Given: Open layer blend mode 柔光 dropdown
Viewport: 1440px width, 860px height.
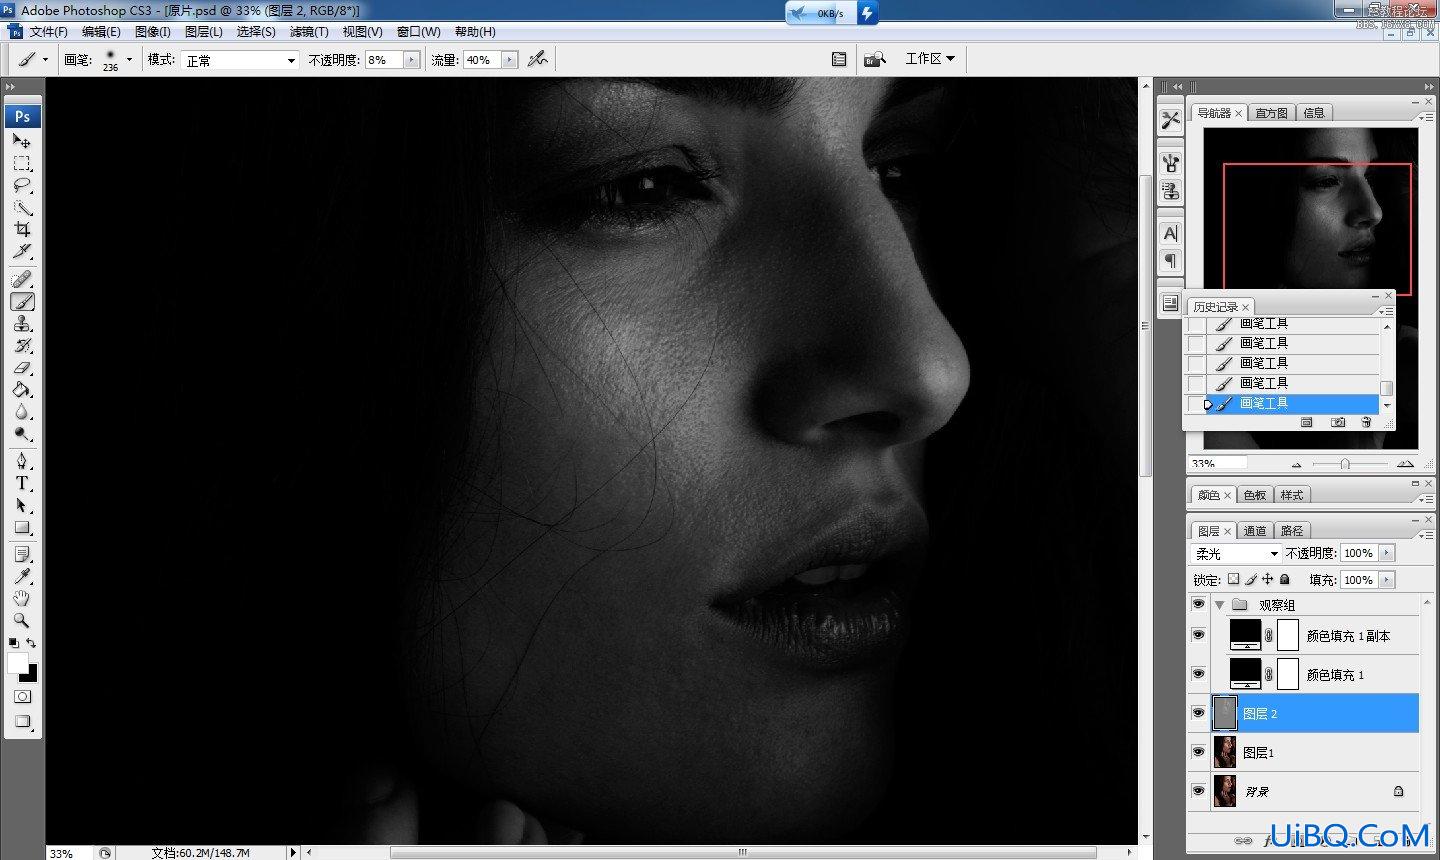Looking at the screenshot, I should (x=1236, y=553).
